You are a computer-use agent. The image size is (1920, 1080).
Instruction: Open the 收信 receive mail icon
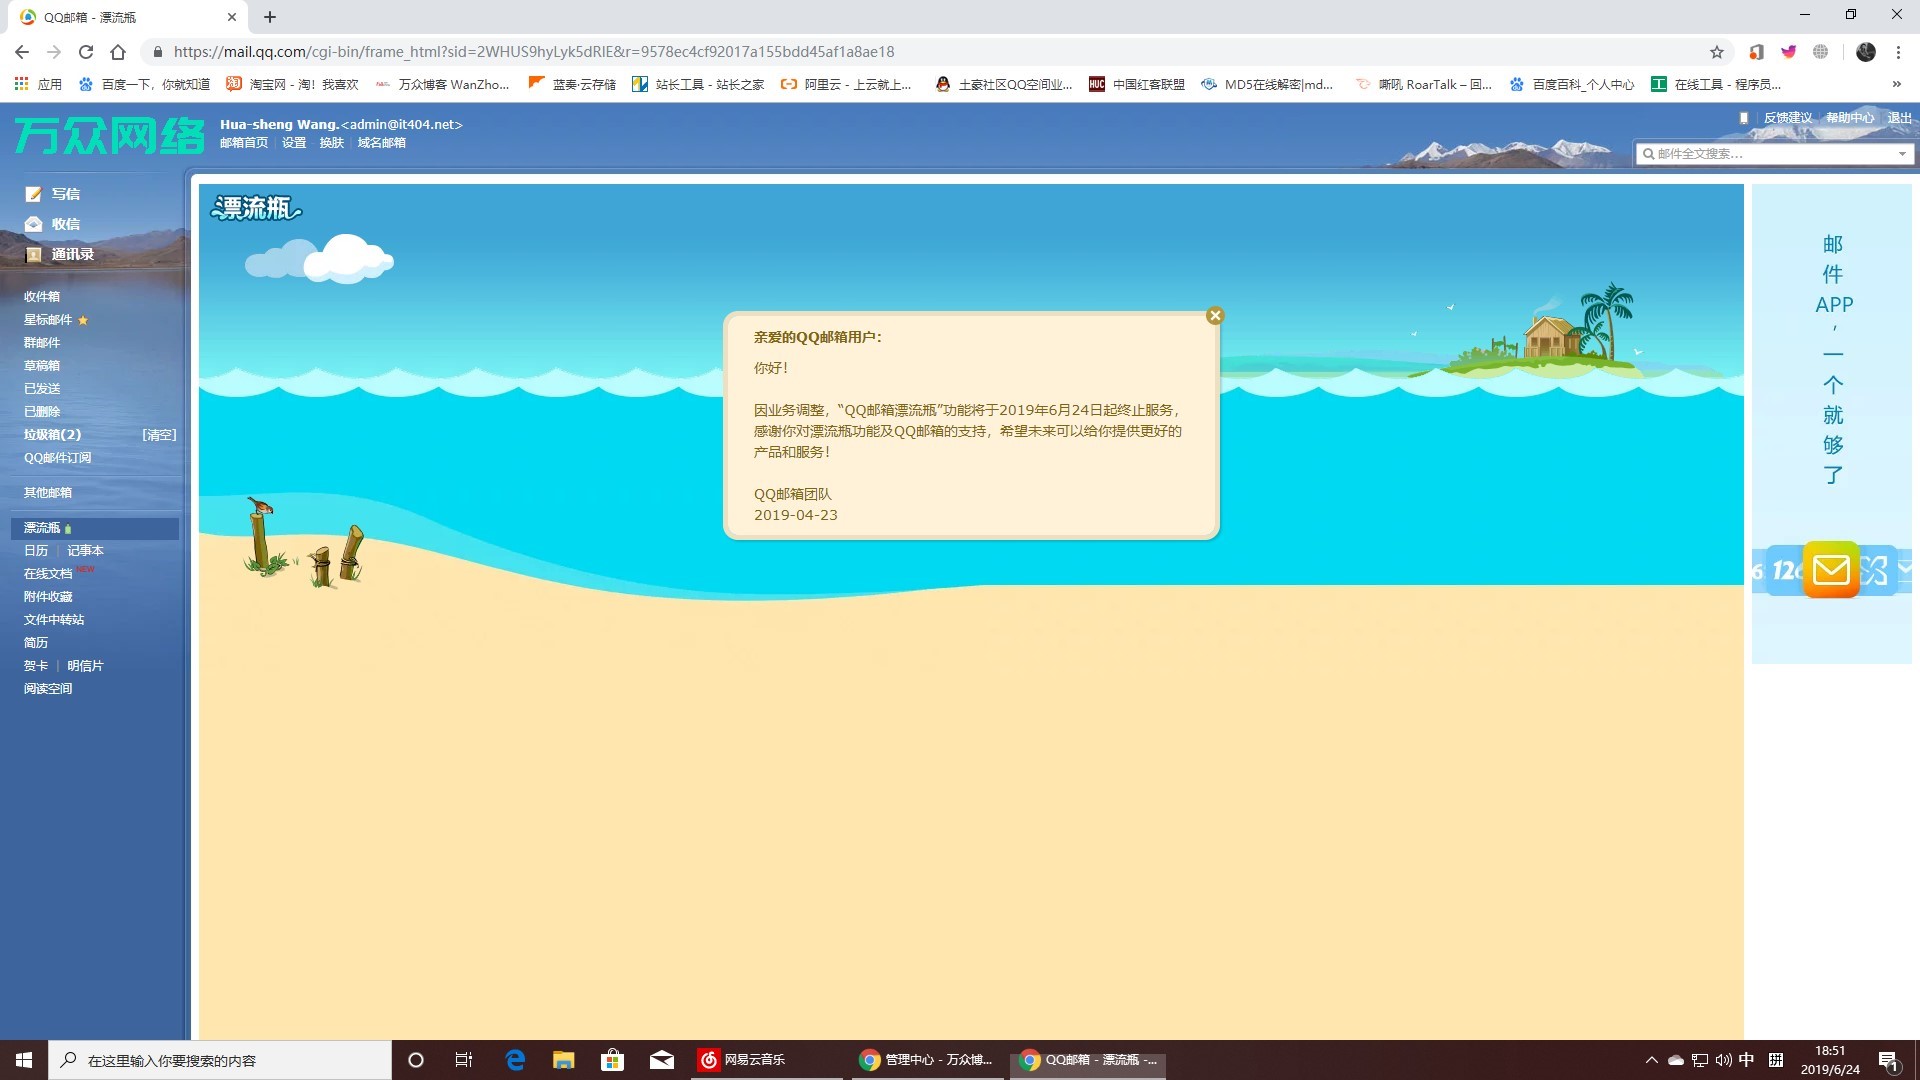[34, 224]
